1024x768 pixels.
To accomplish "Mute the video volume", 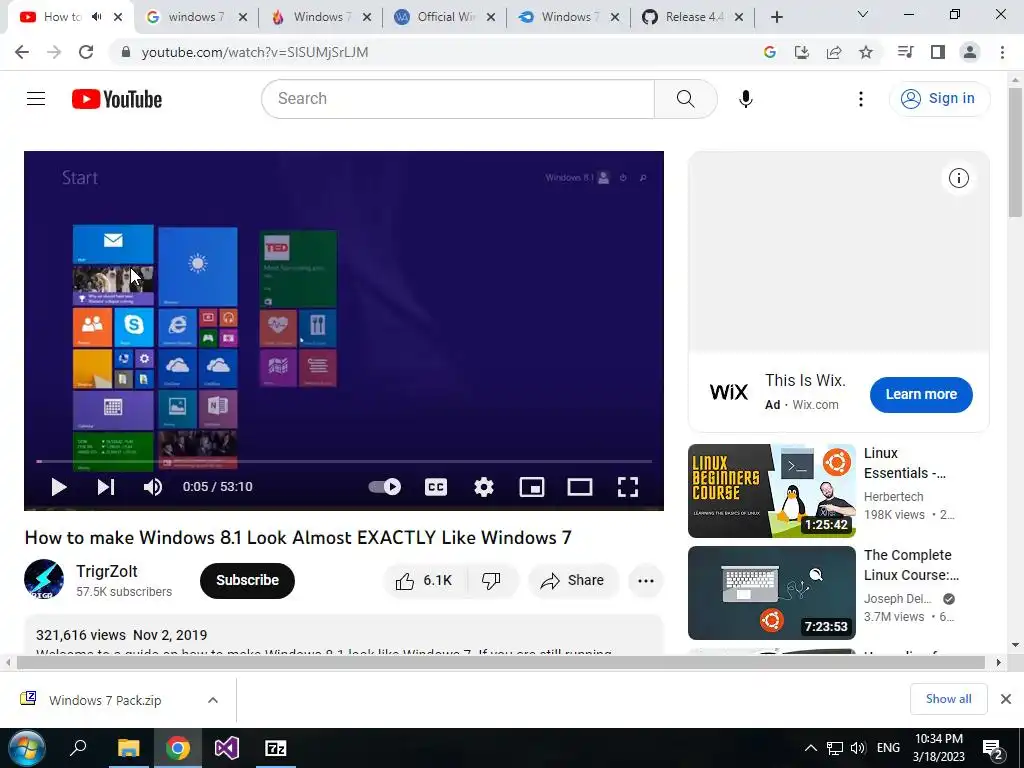I will tap(153, 487).
